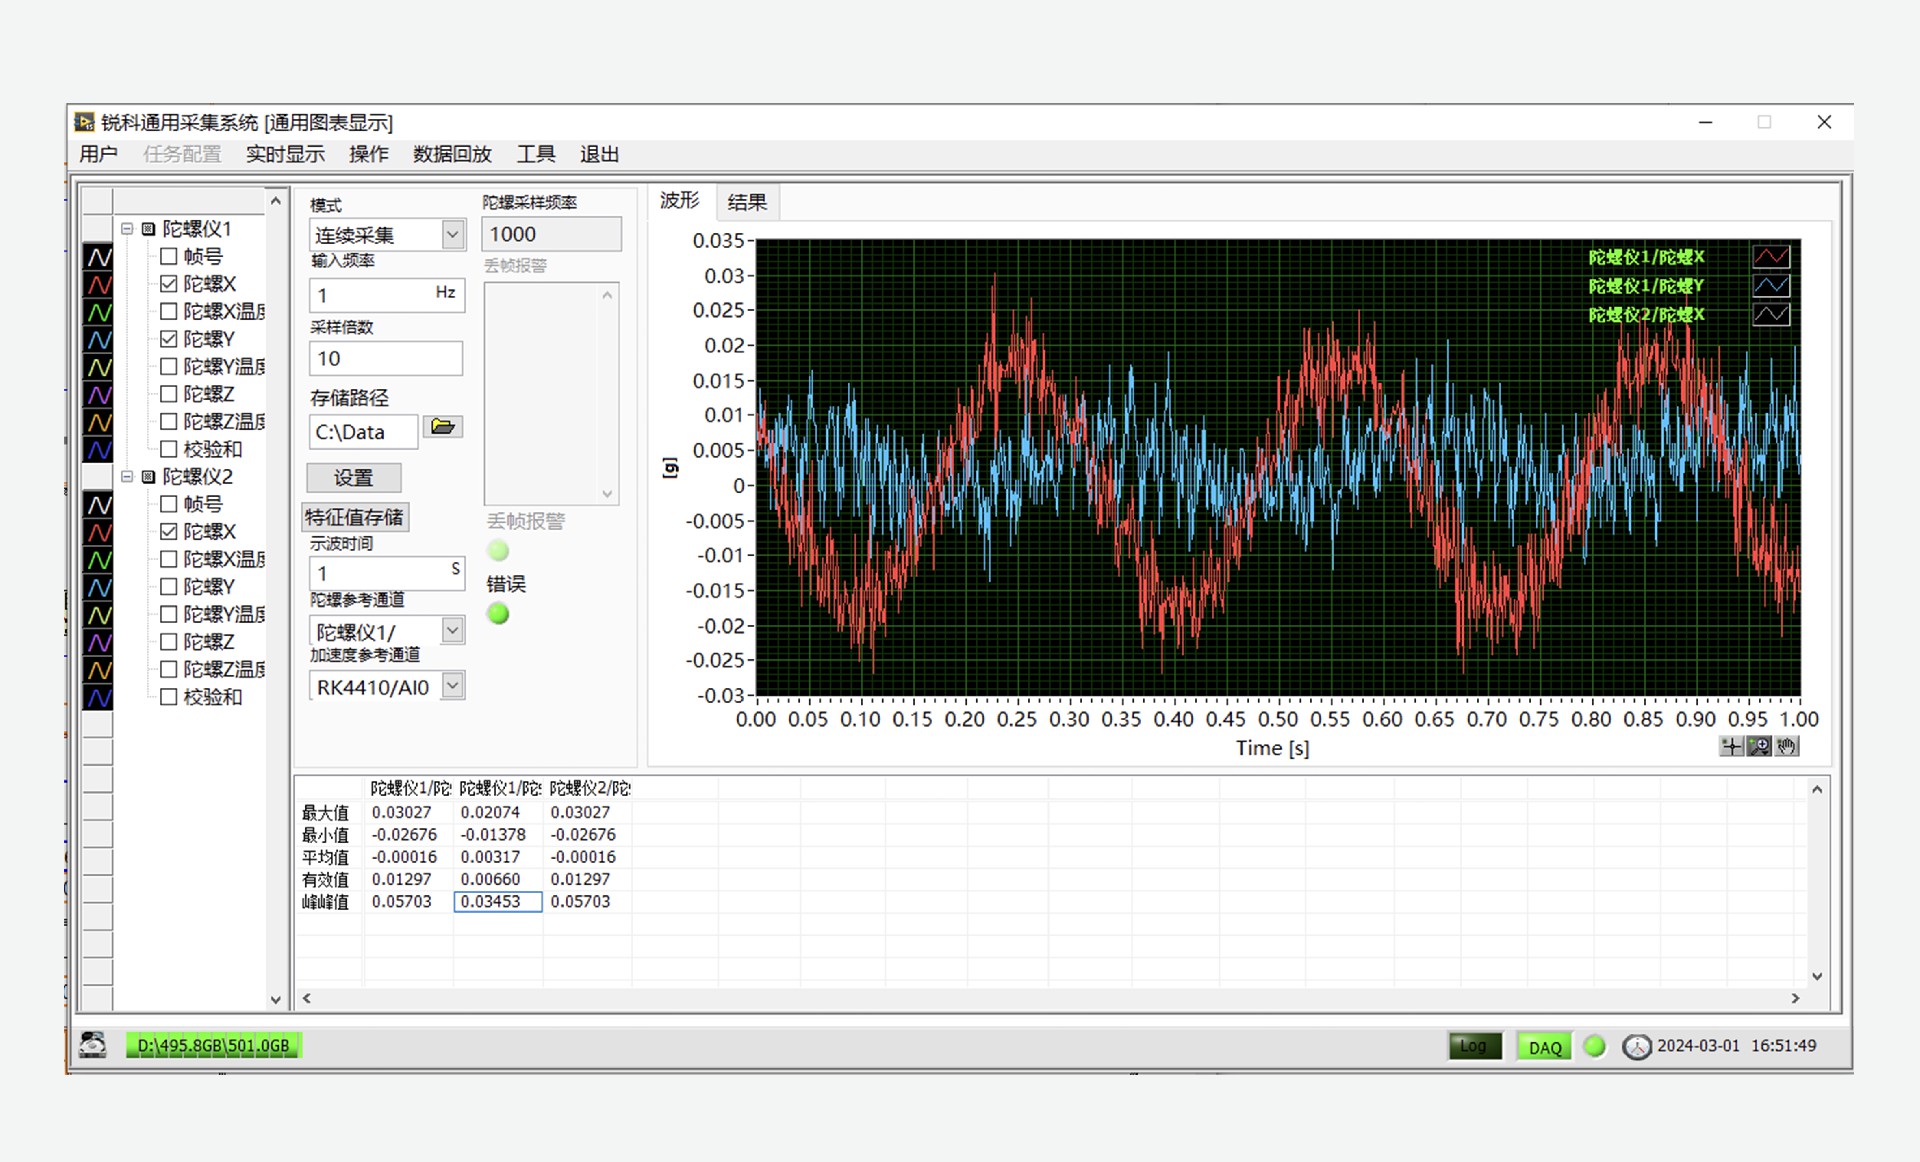Screen dimensions: 1920x1162
Task: Click the storage path folder browse icon
Action: tap(442, 427)
